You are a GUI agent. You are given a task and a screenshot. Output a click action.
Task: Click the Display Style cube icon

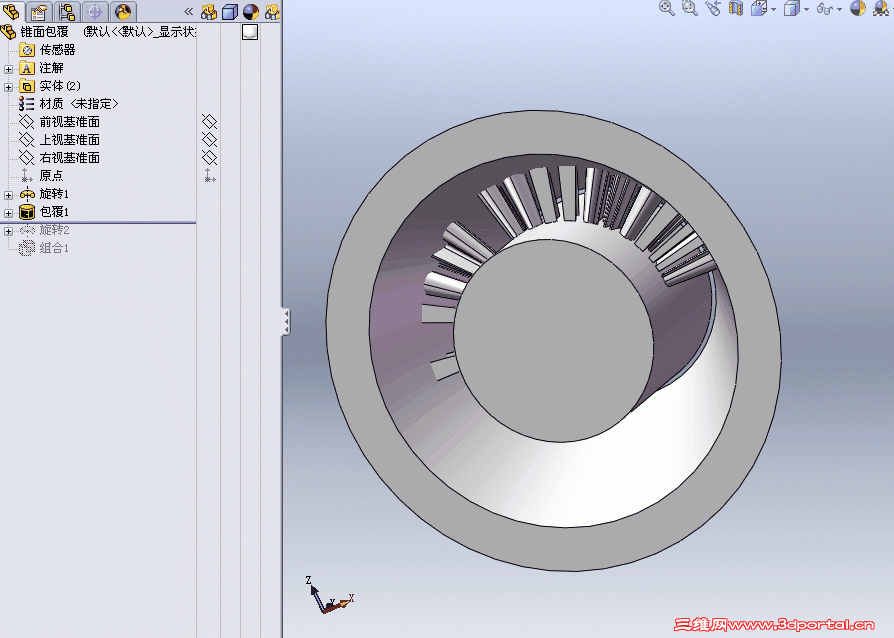coord(791,8)
